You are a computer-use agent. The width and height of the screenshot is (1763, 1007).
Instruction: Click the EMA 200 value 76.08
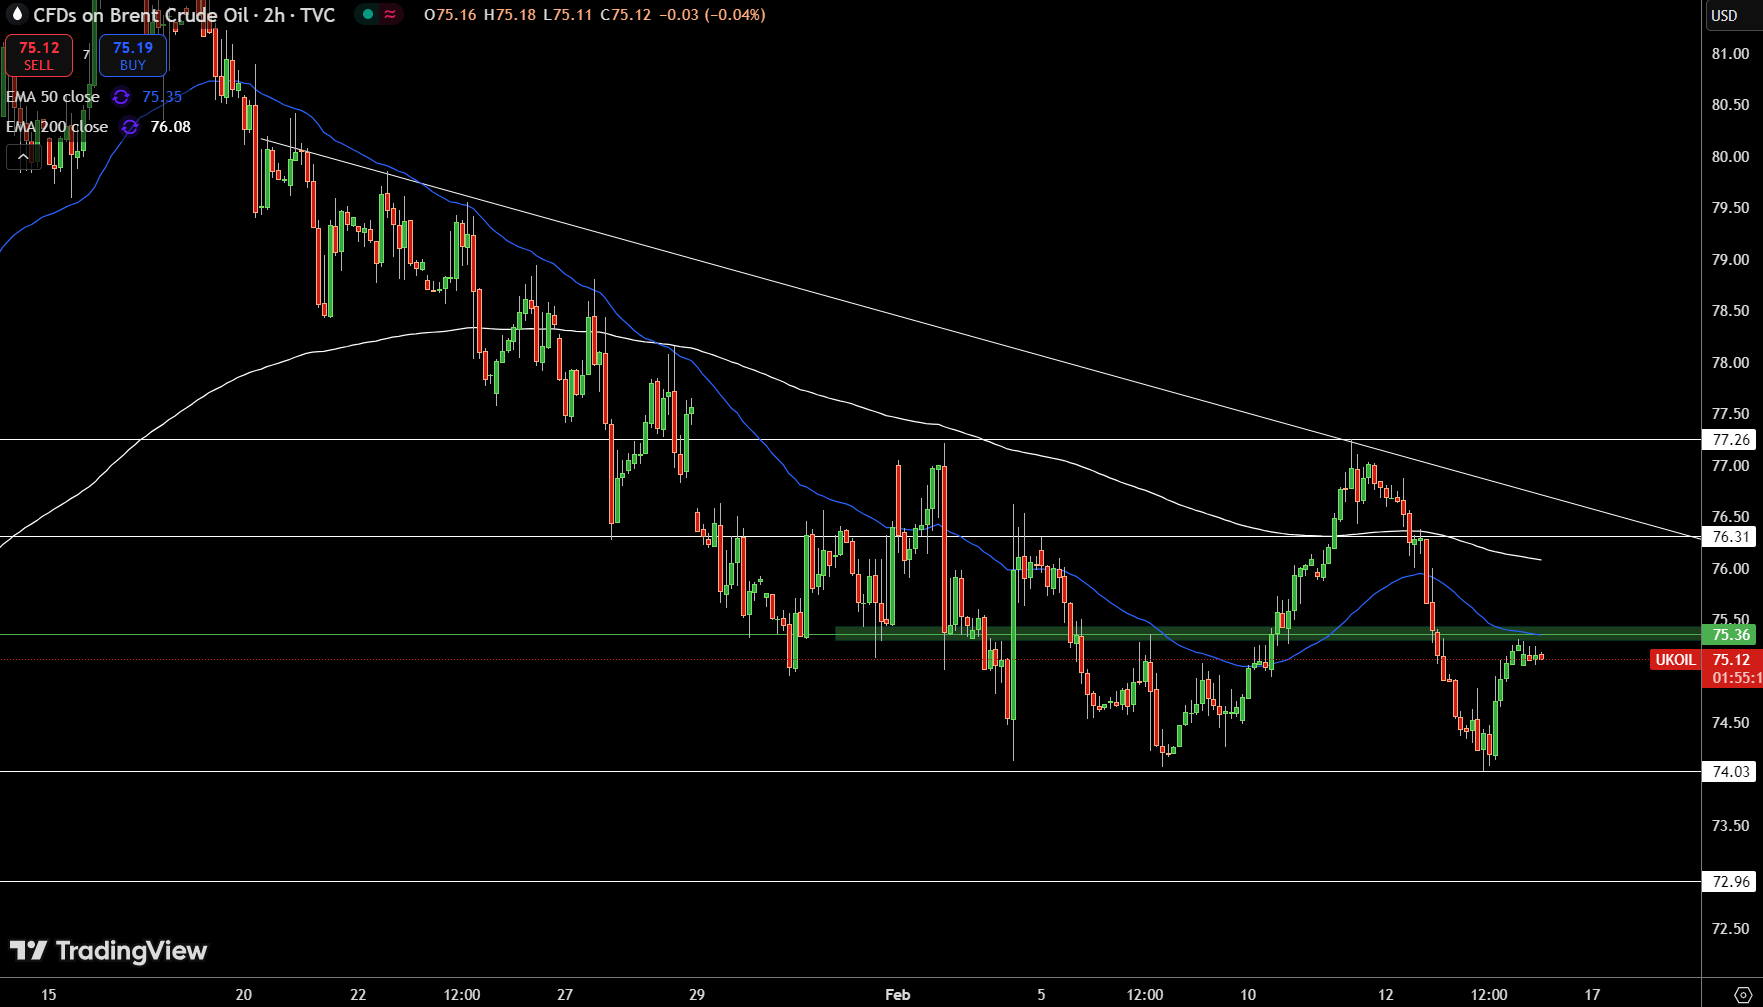[x=170, y=127]
